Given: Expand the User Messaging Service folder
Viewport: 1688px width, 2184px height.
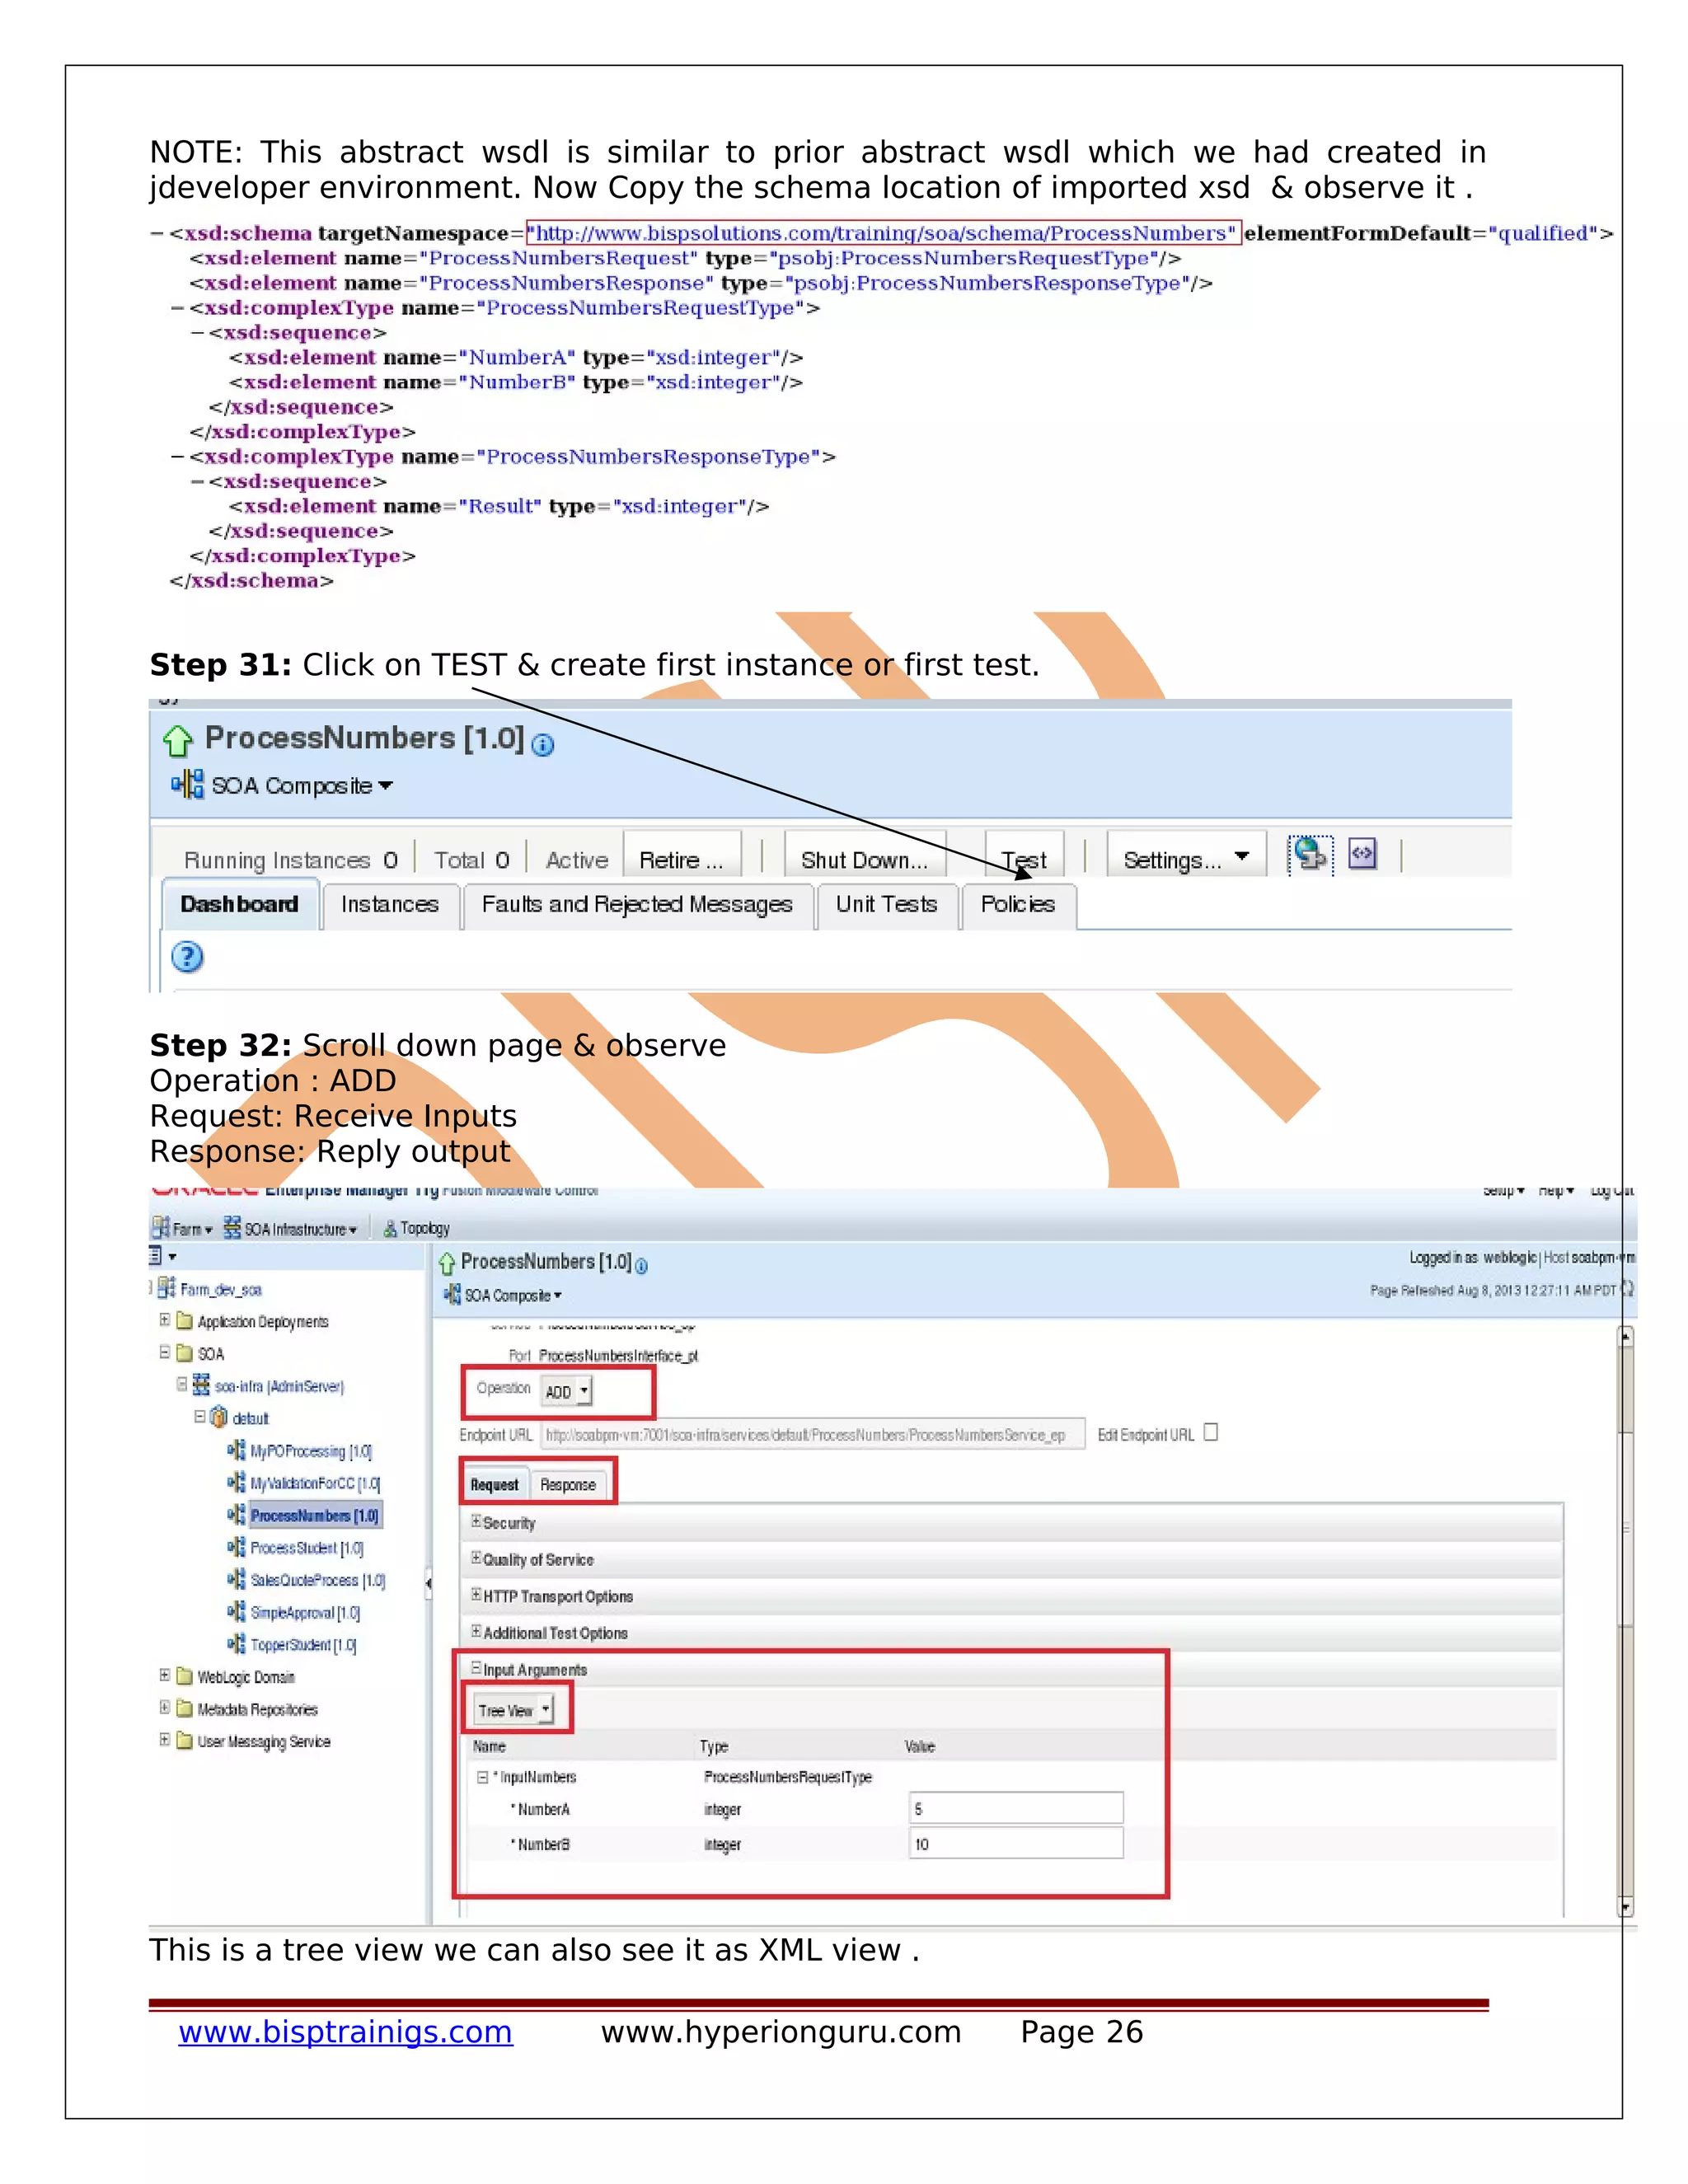Looking at the screenshot, I should [165, 1739].
